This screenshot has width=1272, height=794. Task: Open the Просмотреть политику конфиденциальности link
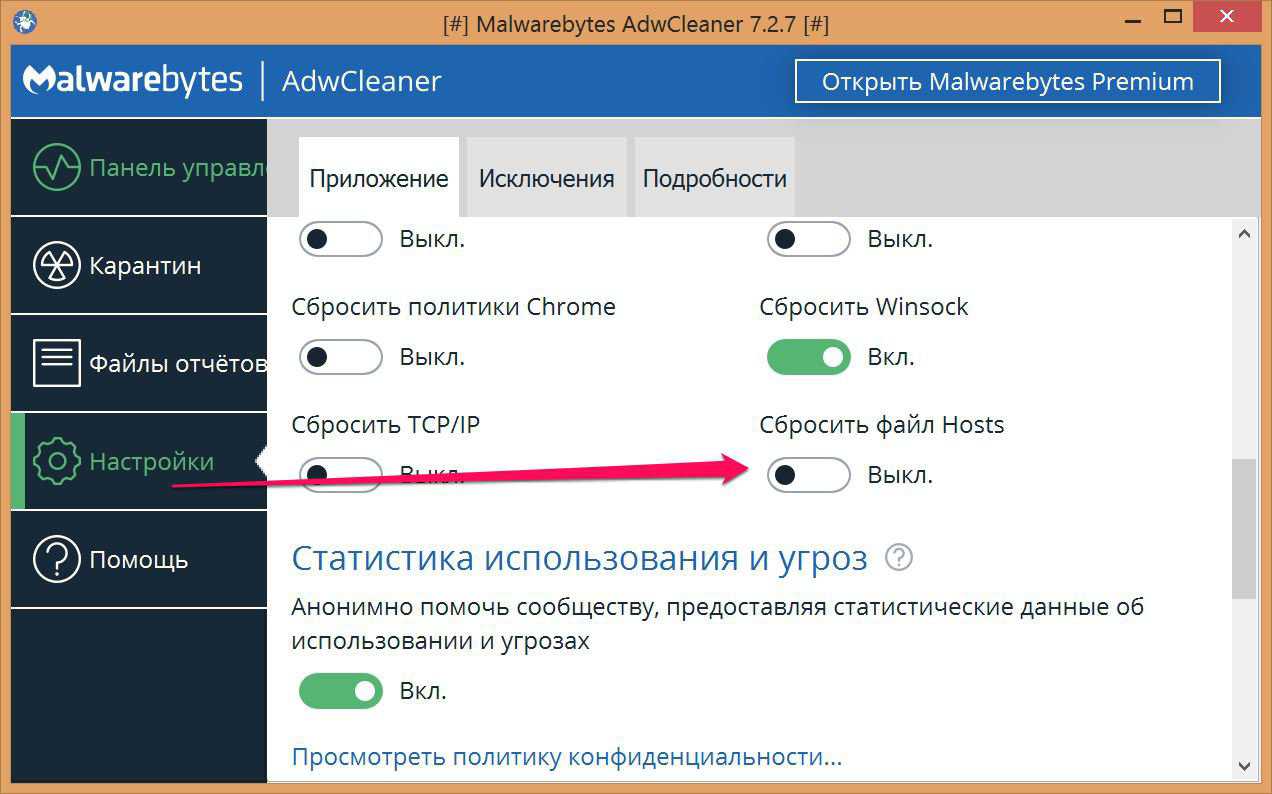click(x=566, y=757)
